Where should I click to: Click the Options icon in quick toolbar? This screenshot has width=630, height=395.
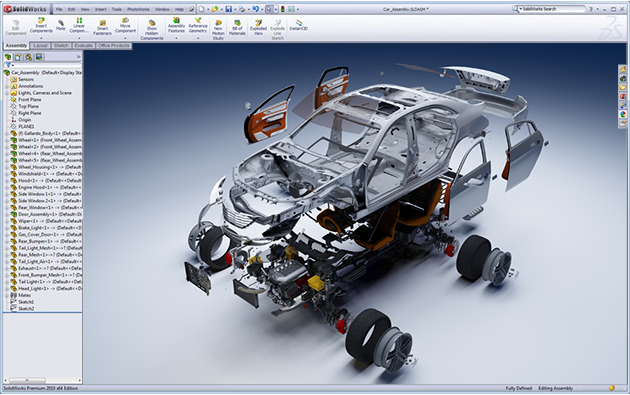click(291, 9)
